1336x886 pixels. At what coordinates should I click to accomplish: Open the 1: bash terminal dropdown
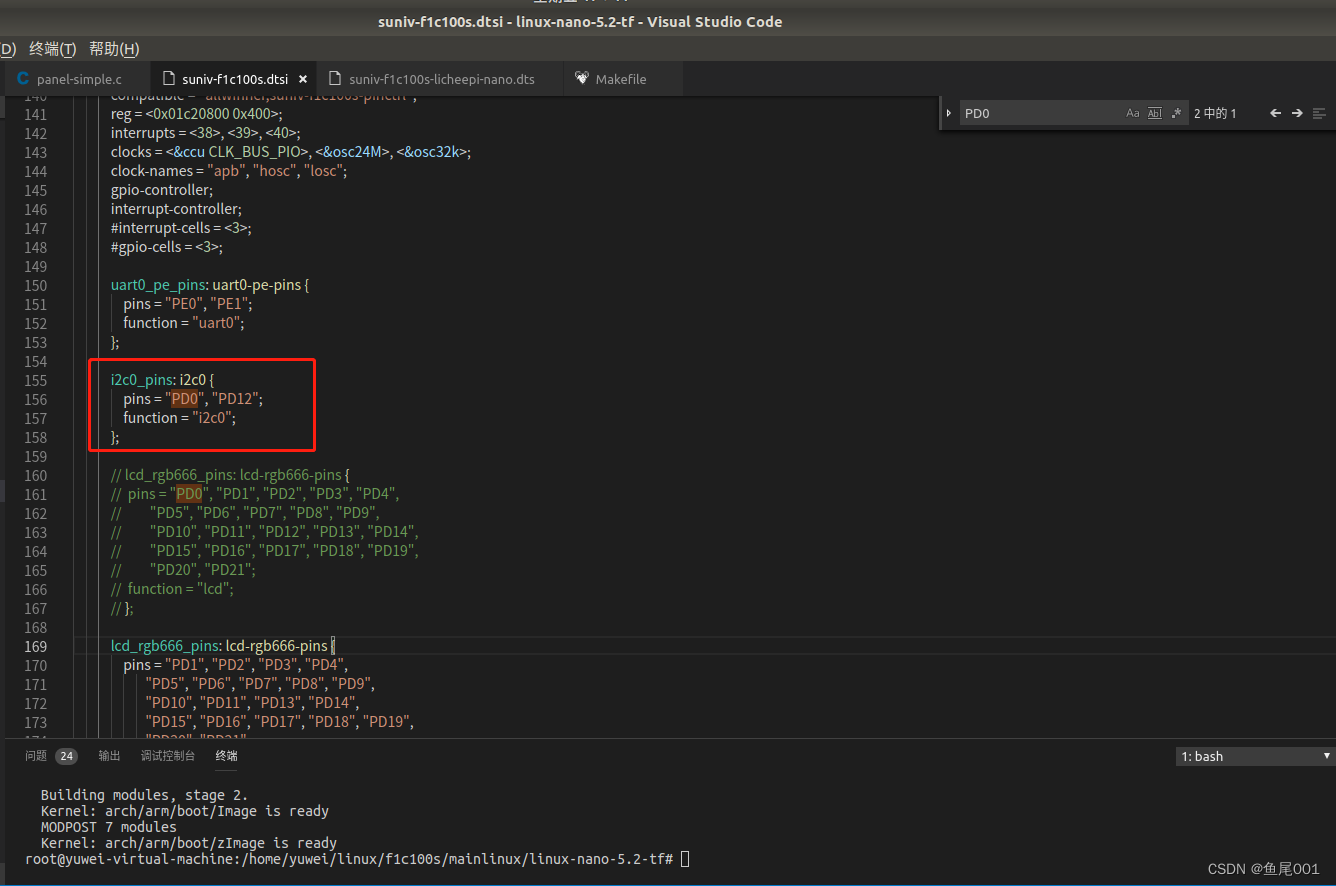1255,756
